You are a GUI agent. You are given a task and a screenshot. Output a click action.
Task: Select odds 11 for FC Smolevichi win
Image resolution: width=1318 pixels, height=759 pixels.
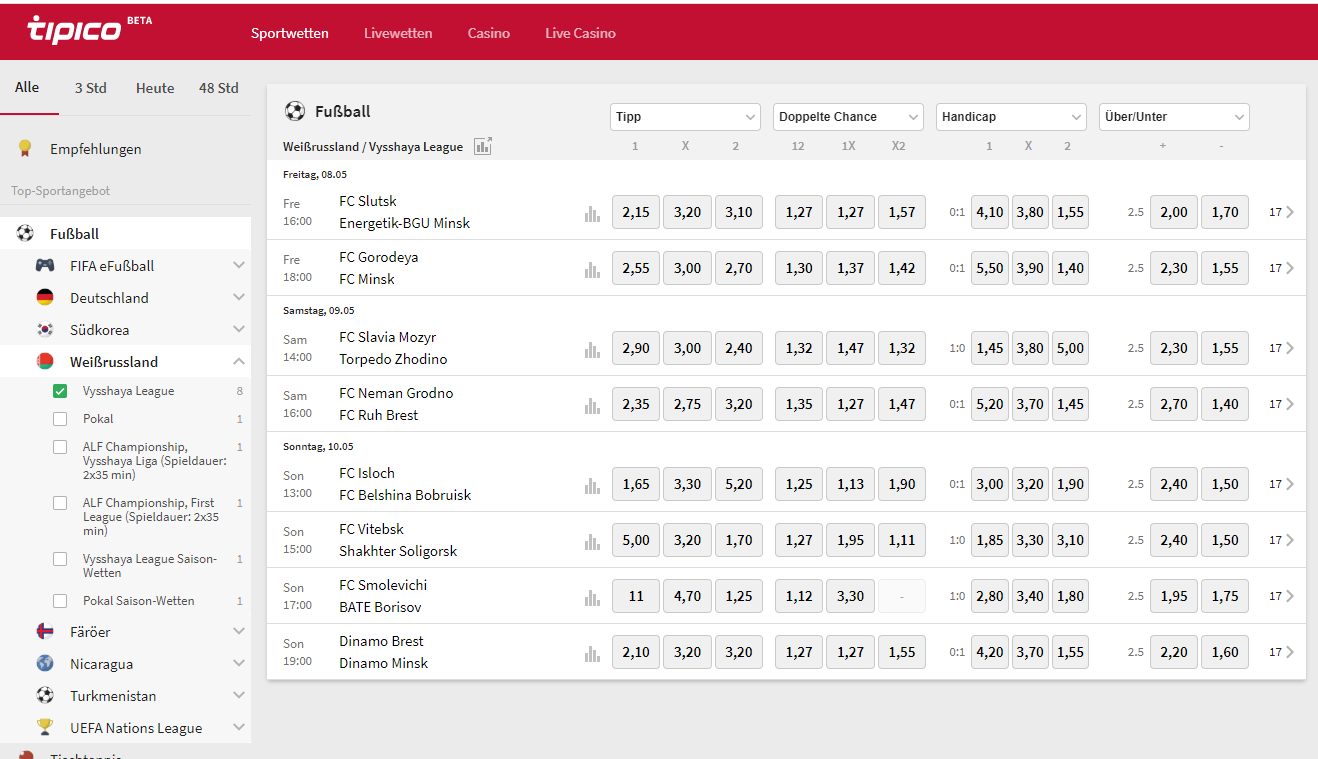click(x=636, y=596)
